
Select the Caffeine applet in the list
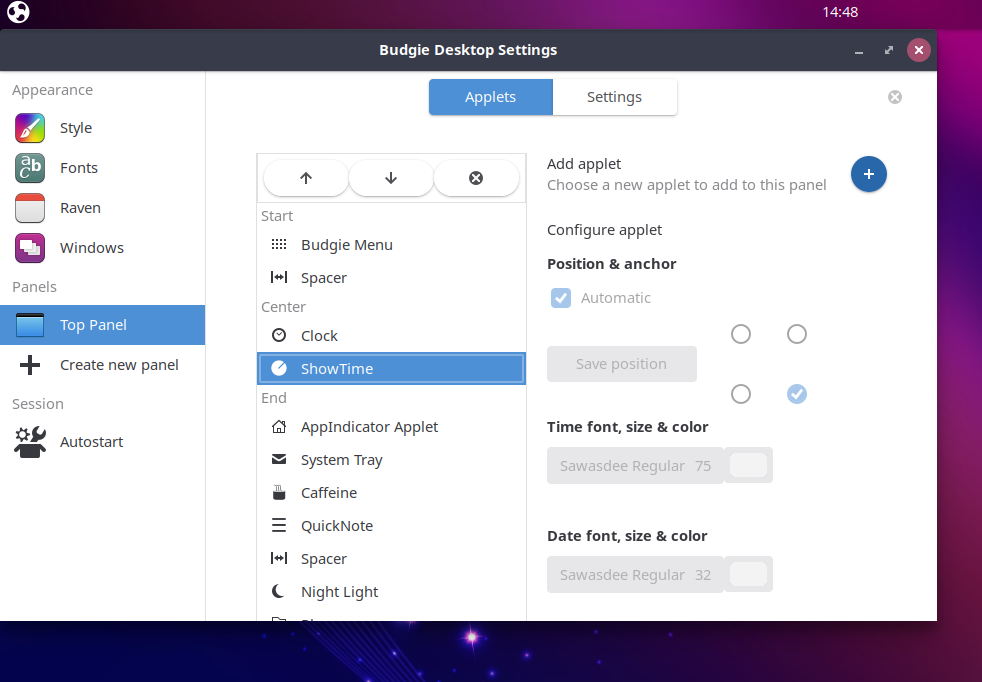click(329, 493)
